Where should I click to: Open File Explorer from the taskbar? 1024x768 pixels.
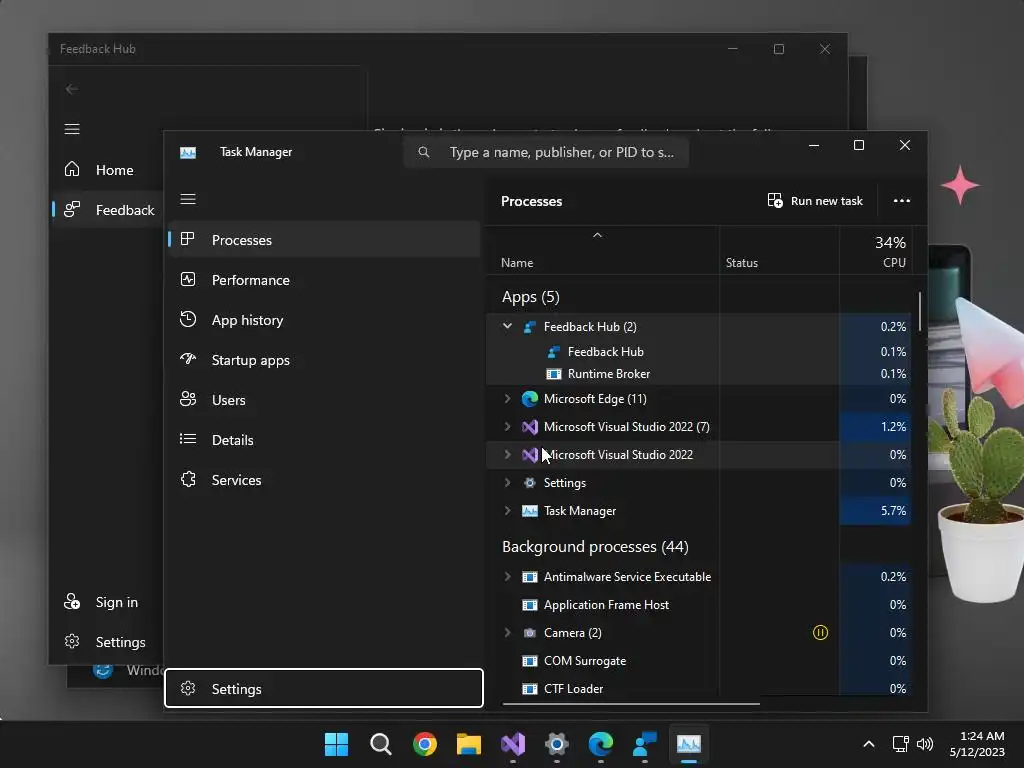469,744
